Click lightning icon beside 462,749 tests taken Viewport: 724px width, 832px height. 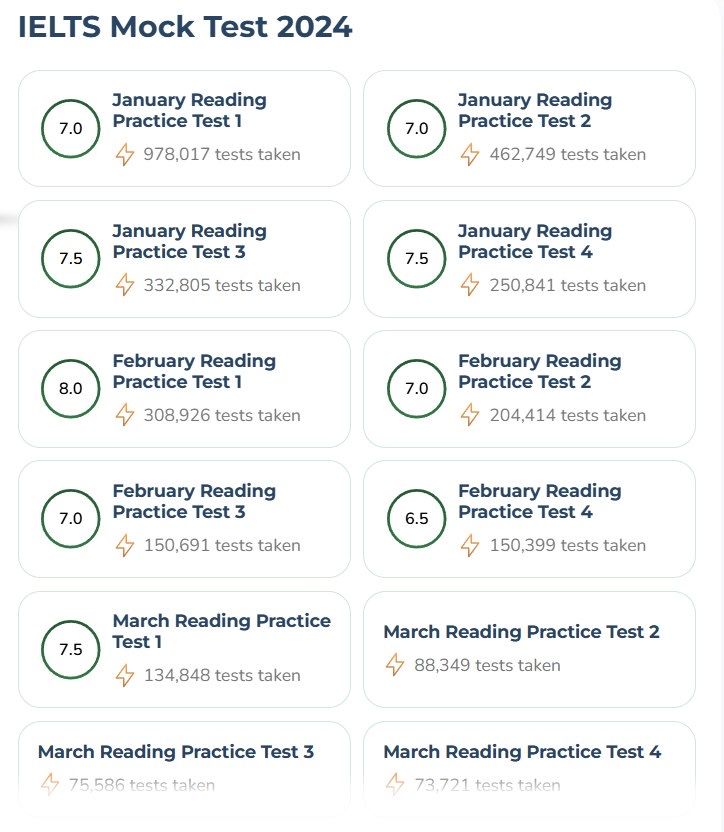pos(470,154)
